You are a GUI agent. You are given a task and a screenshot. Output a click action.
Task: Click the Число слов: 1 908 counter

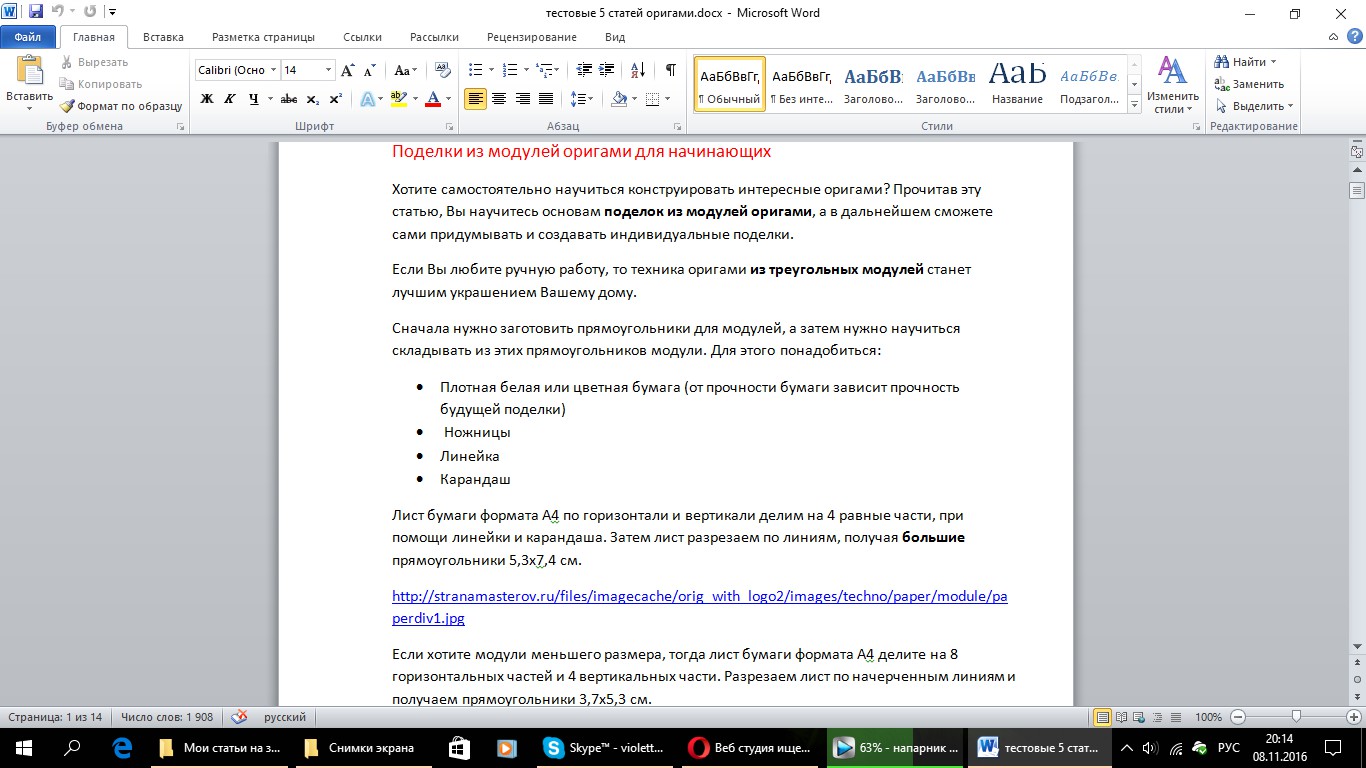pos(167,717)
